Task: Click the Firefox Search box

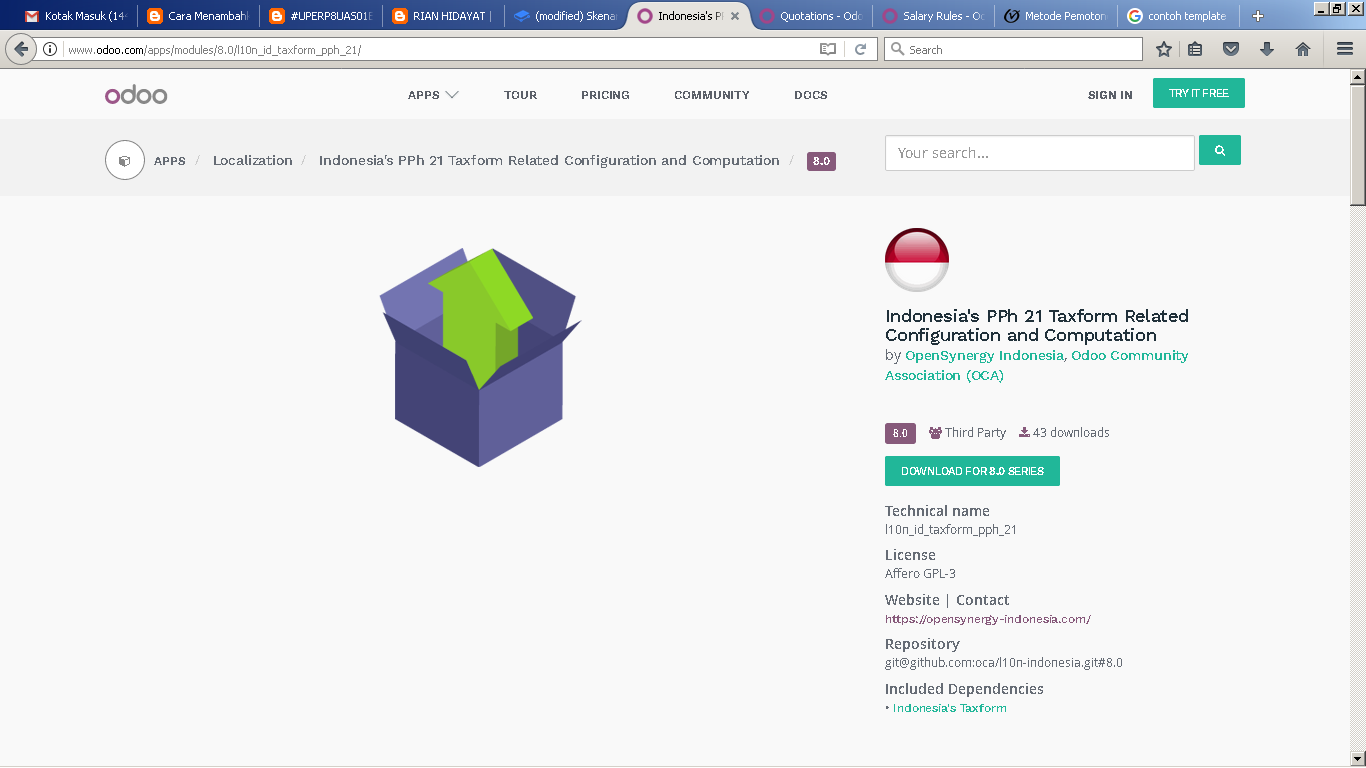Action: (1013, 49)
